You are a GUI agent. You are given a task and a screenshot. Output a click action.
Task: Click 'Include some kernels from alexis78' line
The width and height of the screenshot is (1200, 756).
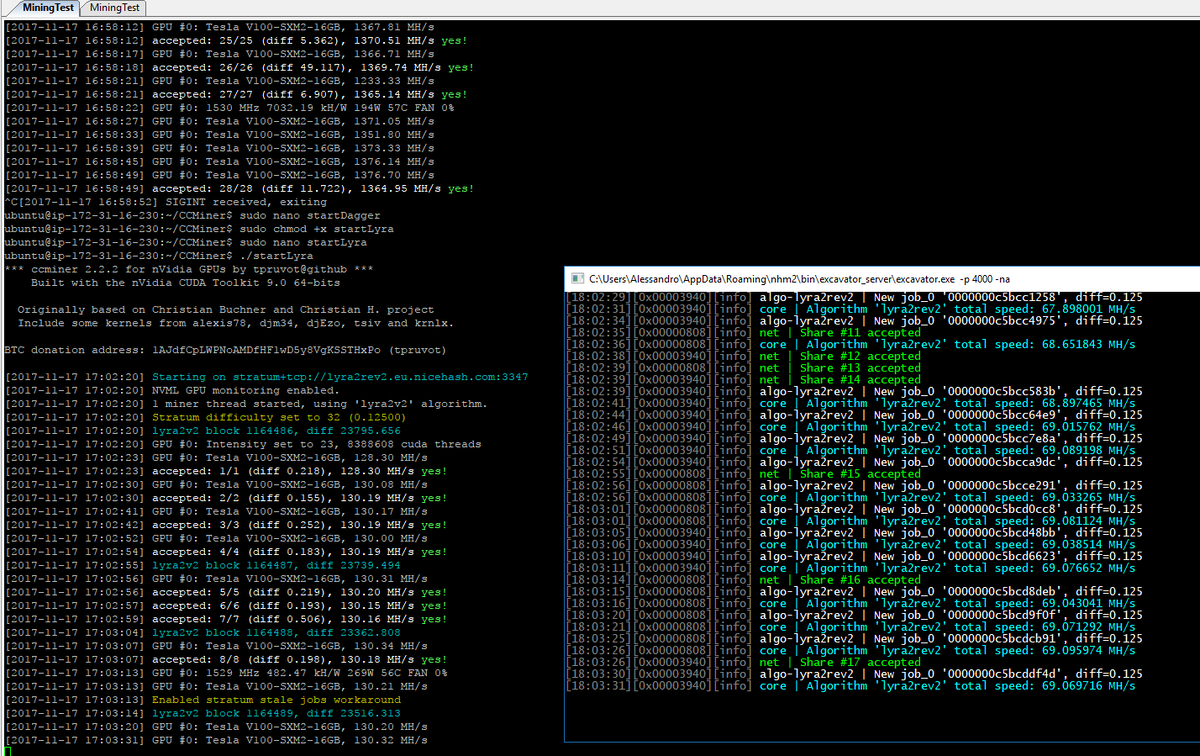pos(236,323)
